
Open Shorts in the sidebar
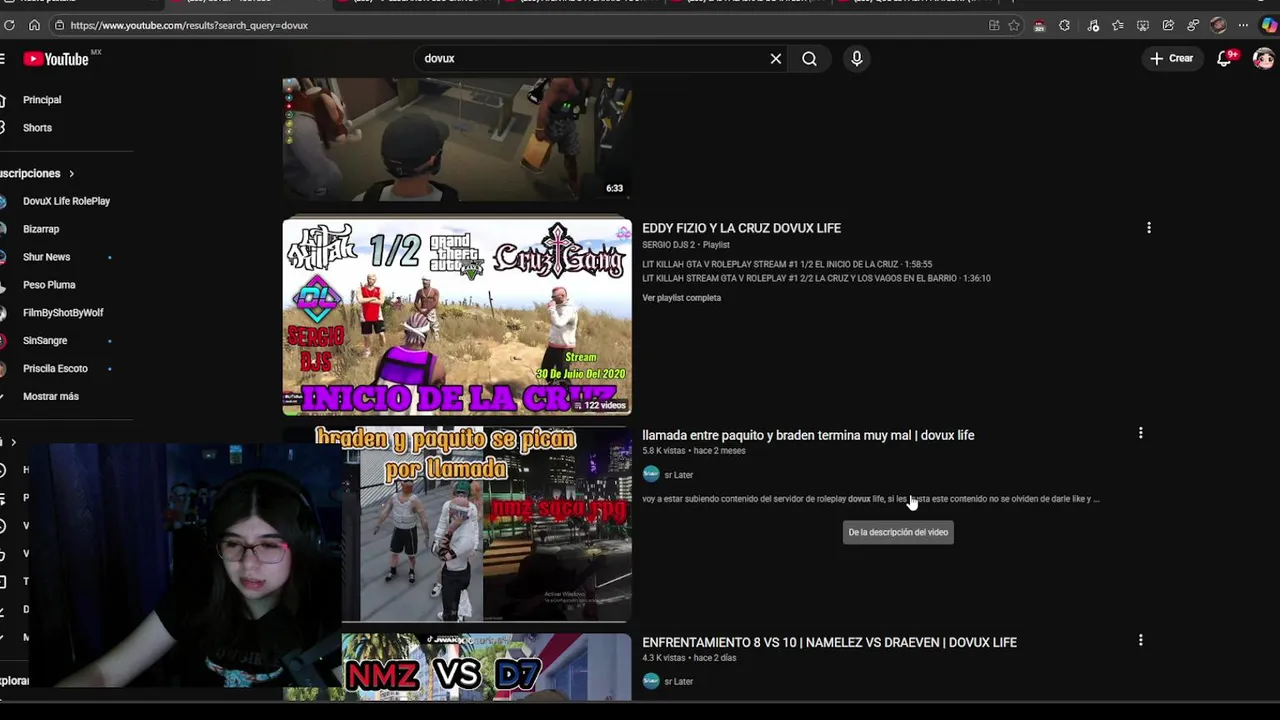click(x=37, y=128)
